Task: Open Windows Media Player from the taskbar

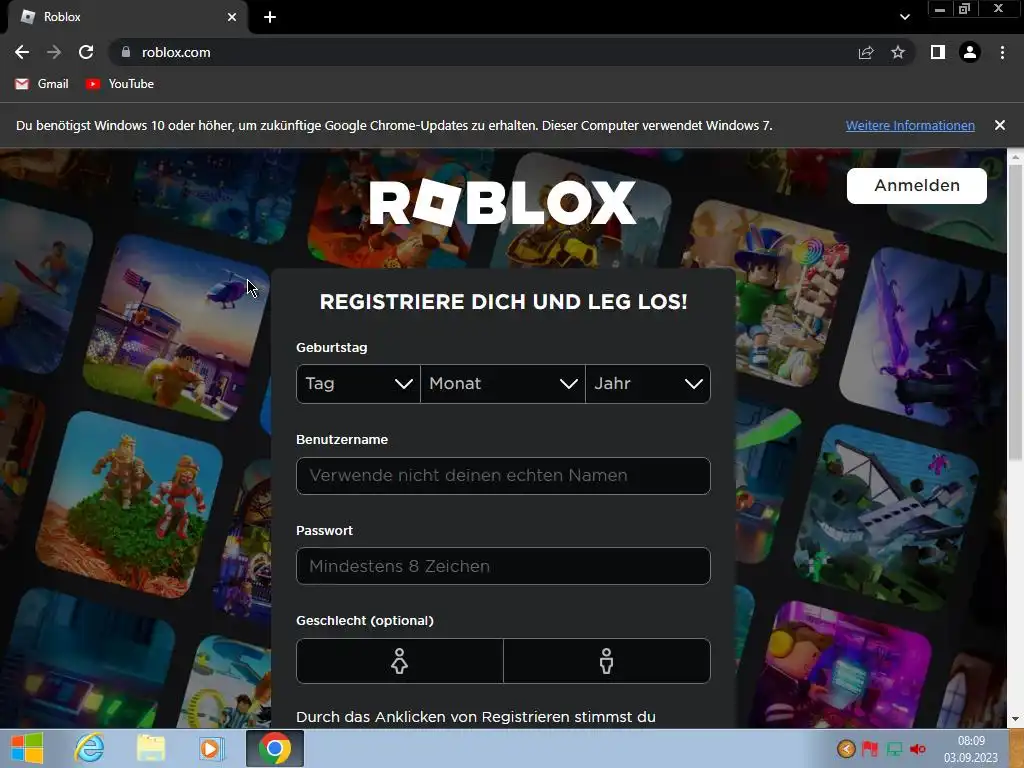Action: pos(212,748)
